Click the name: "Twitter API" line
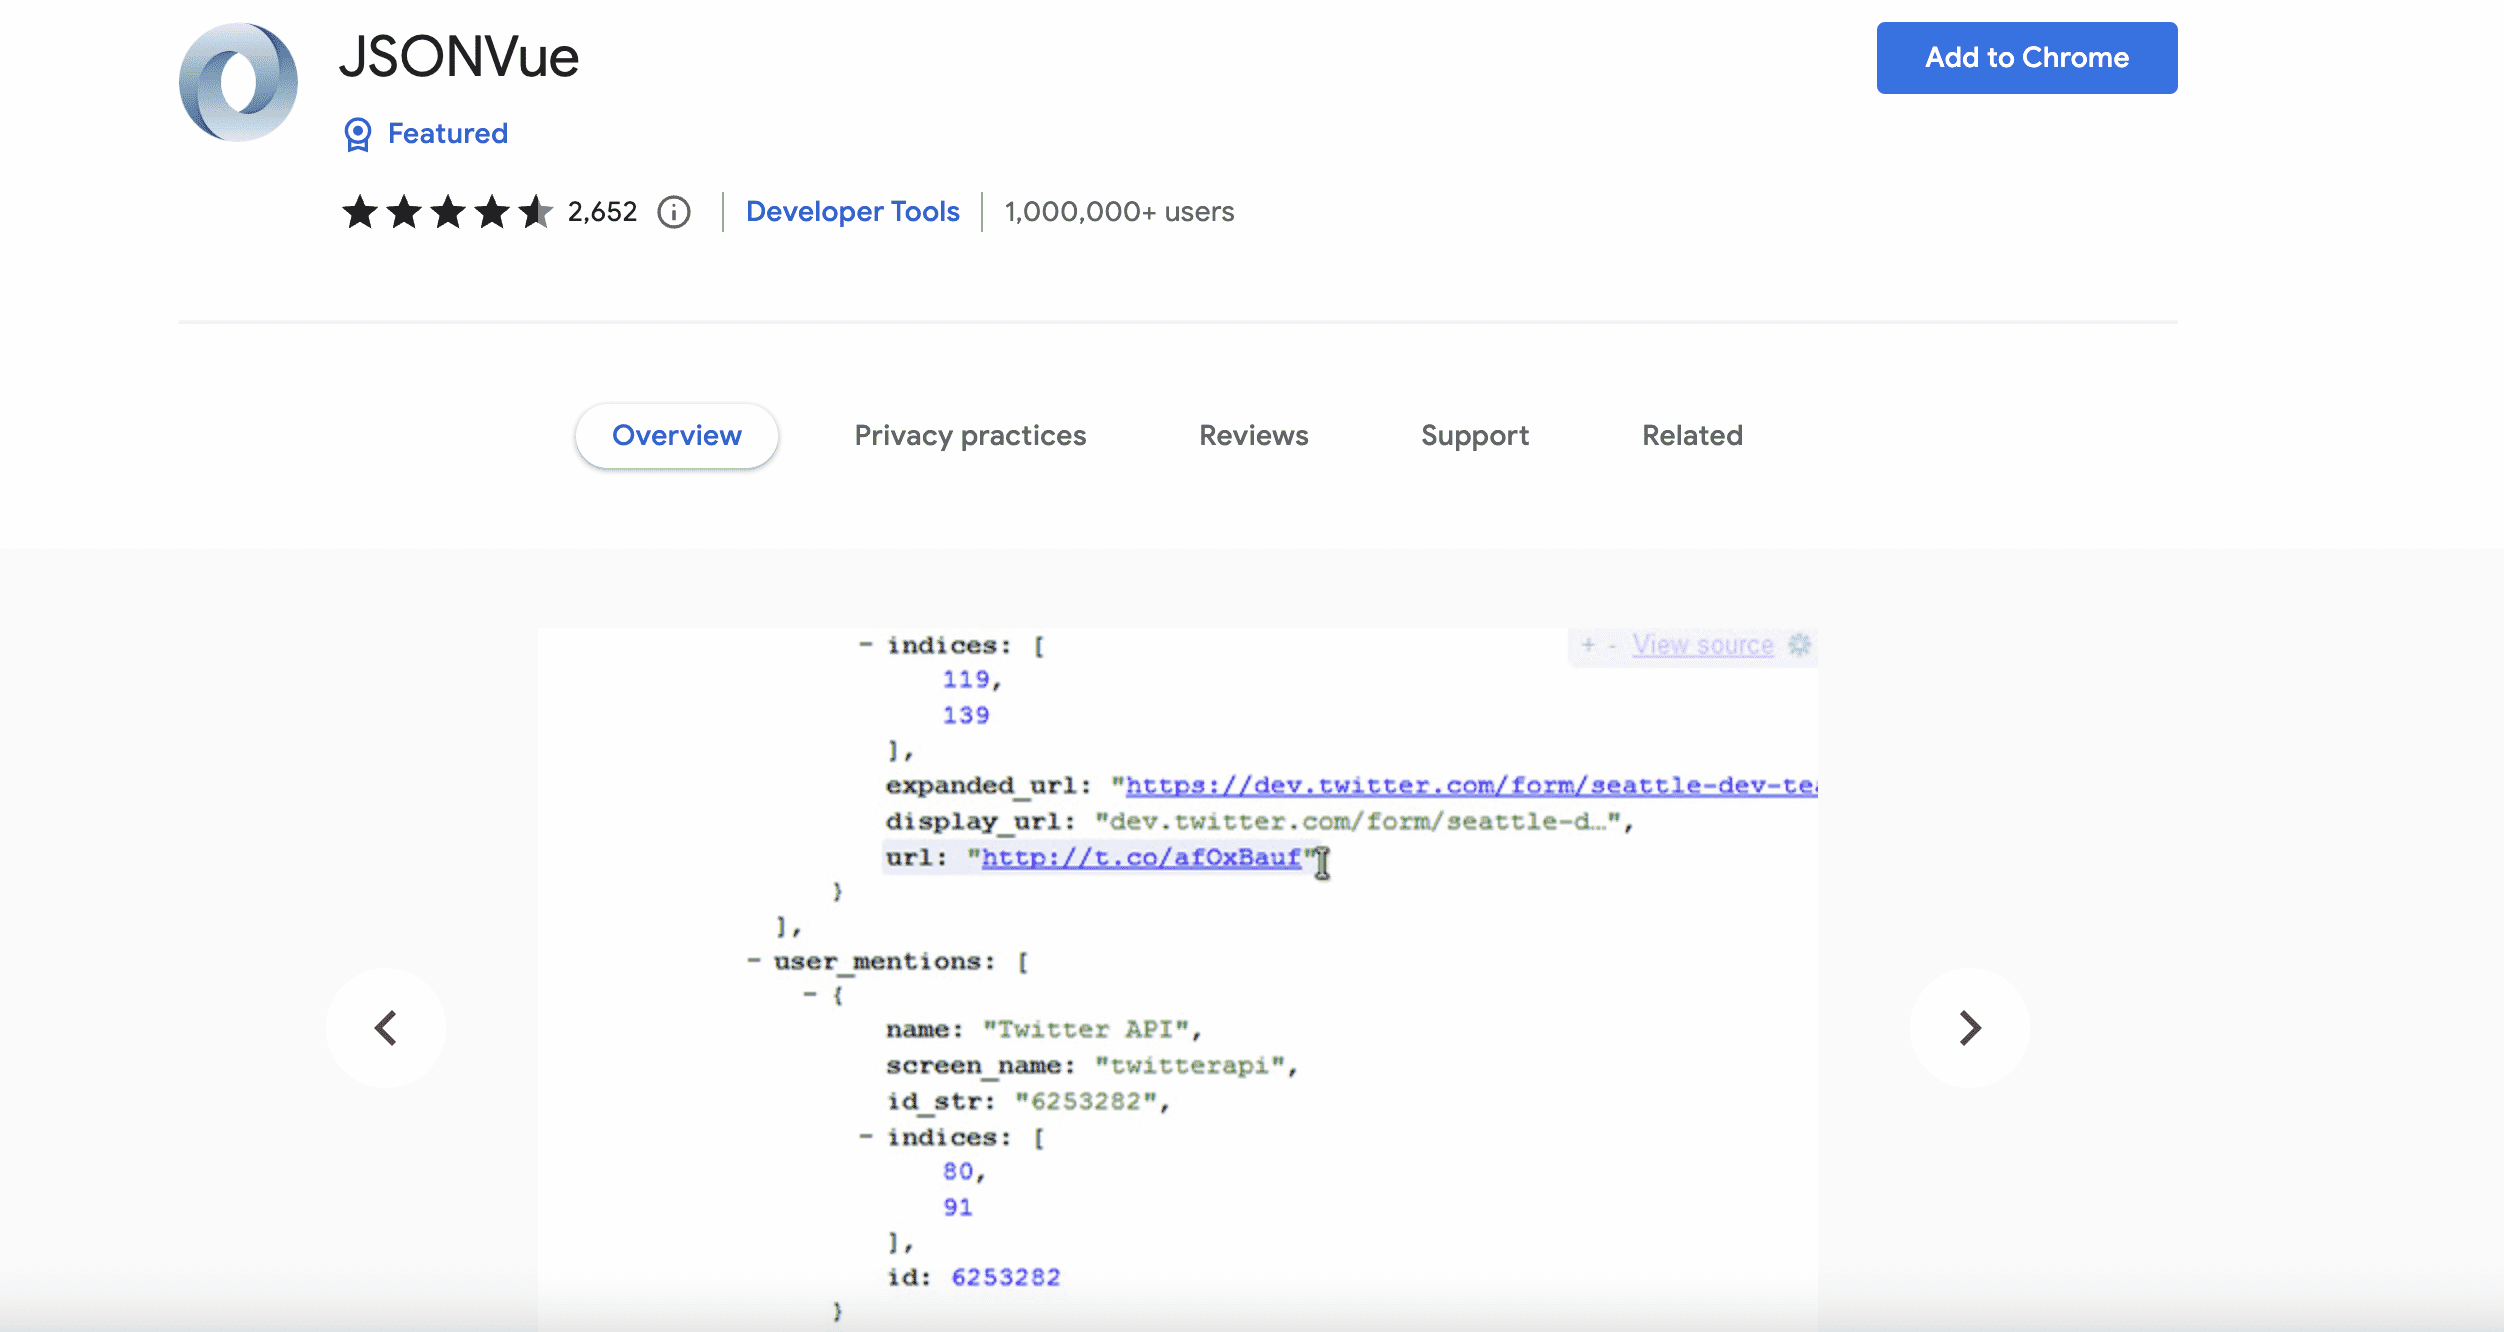 click(1043, 1030)
